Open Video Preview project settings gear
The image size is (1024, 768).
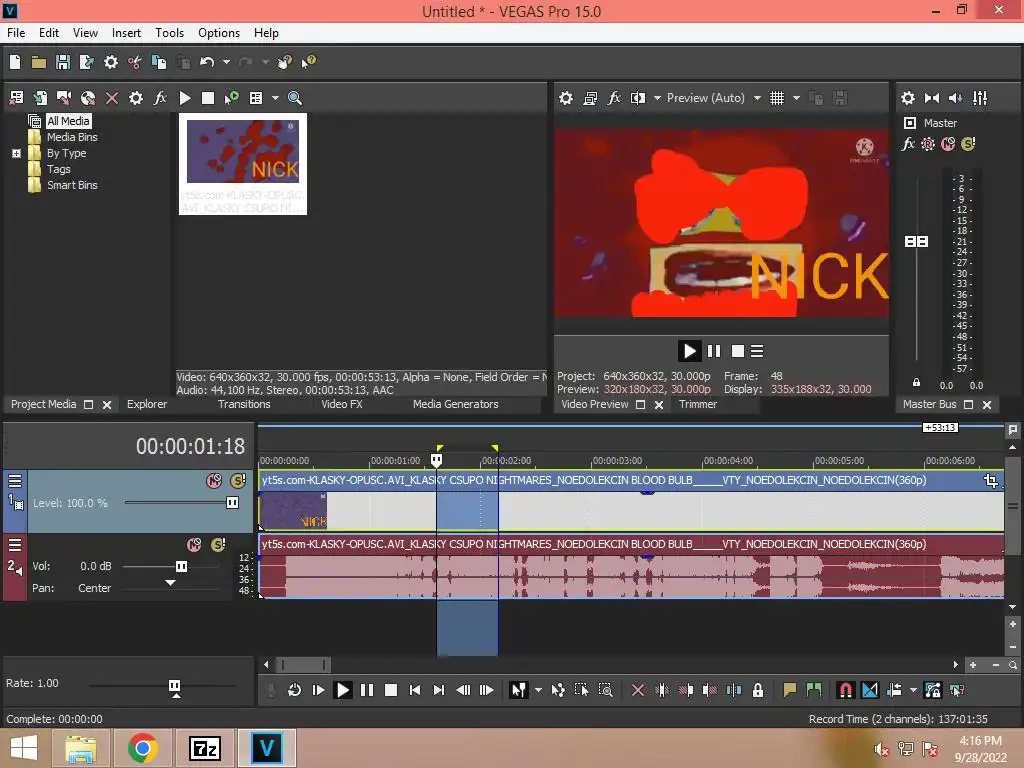point(566,98)
